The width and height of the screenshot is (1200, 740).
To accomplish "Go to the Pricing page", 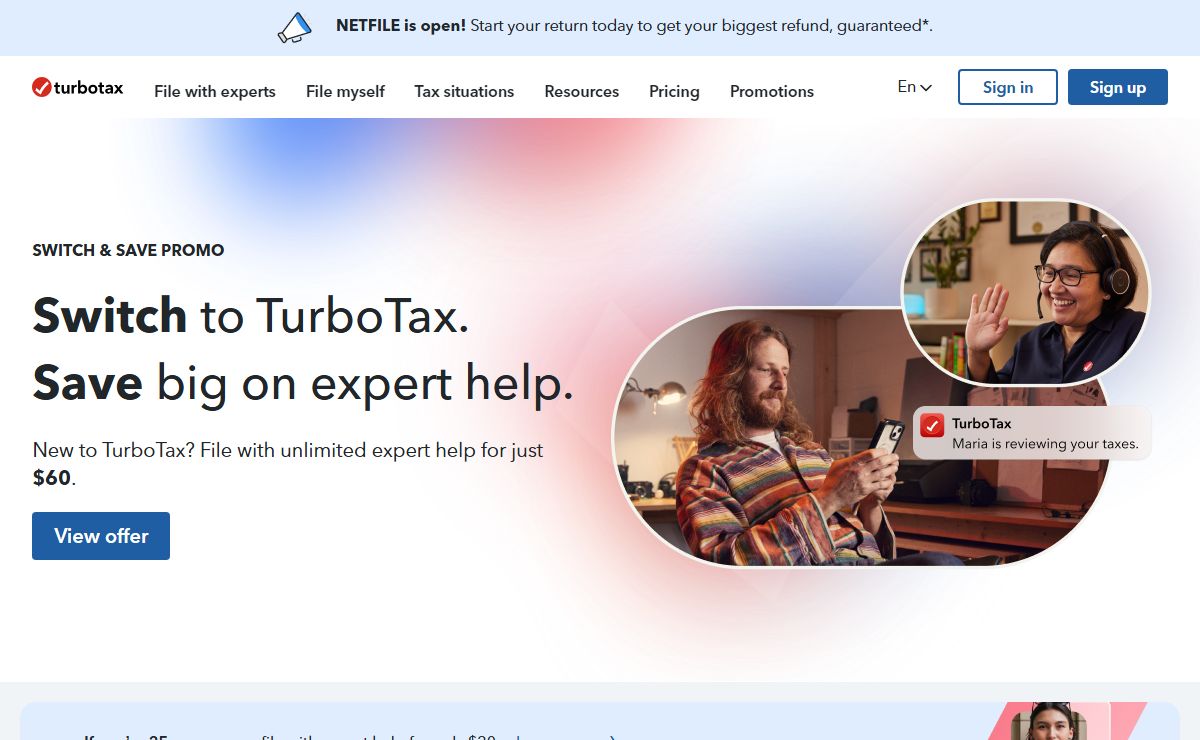I will click(674, 91).
